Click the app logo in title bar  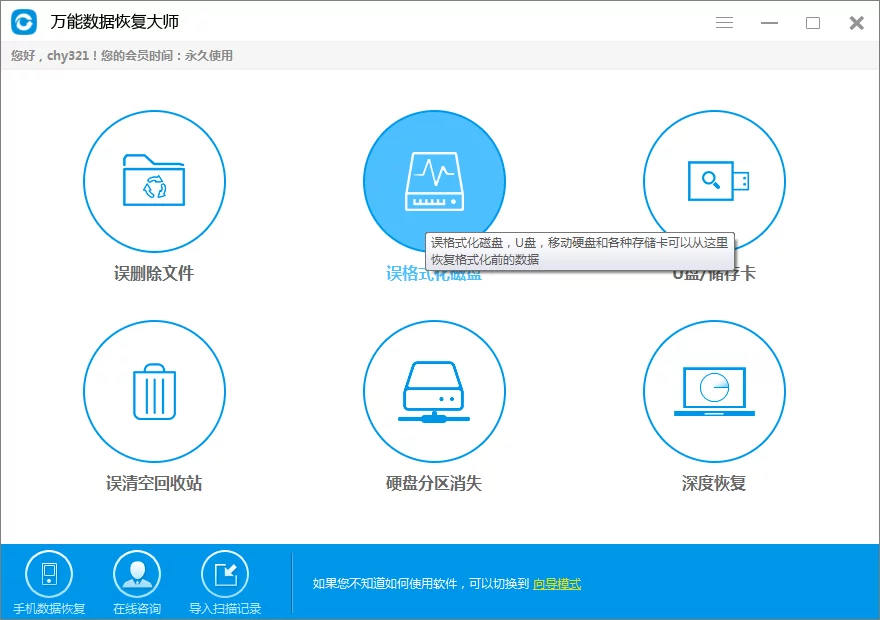(22, 22)
